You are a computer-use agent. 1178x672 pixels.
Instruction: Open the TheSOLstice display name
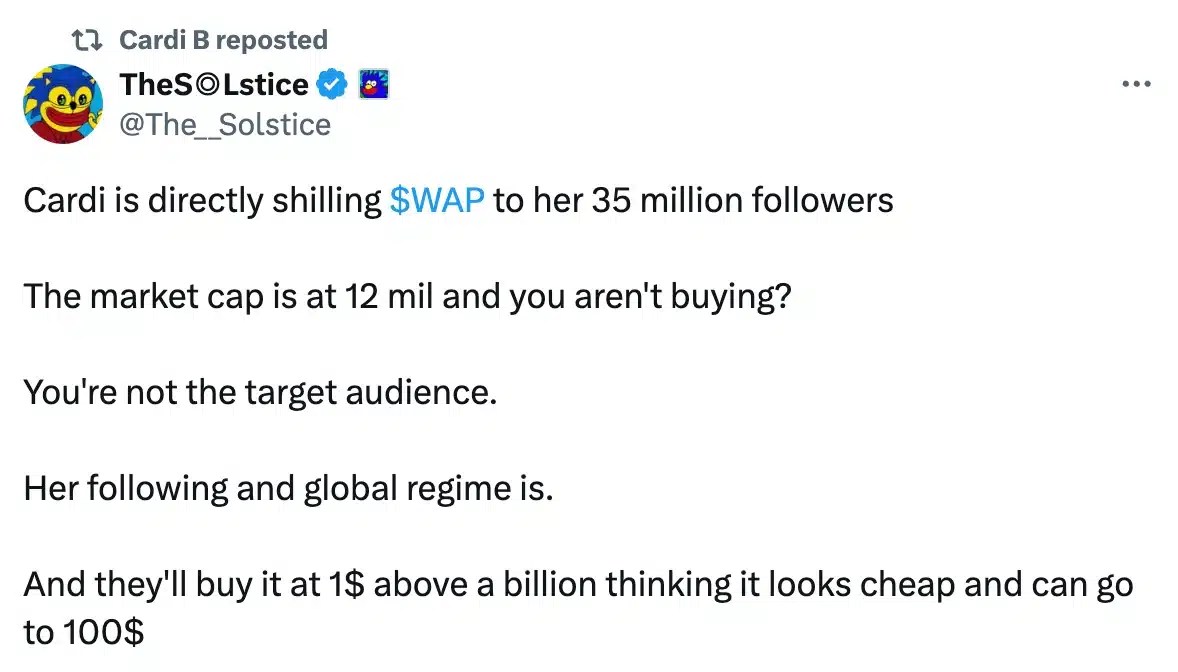click(x=213, y=86)
